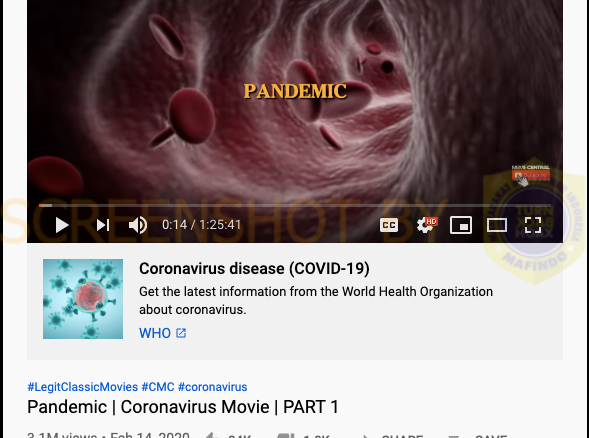Activate the miniplayer icon

click(x=461, y=225)
